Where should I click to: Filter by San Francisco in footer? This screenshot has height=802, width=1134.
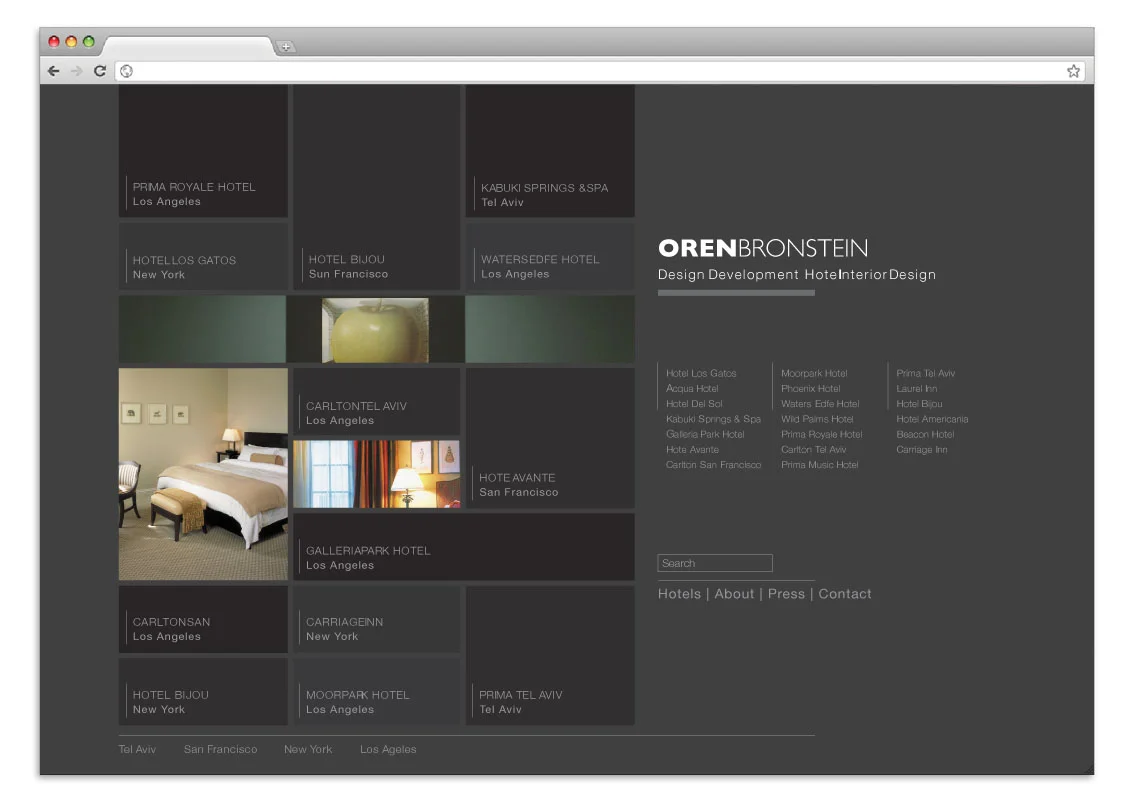[221, 749]
